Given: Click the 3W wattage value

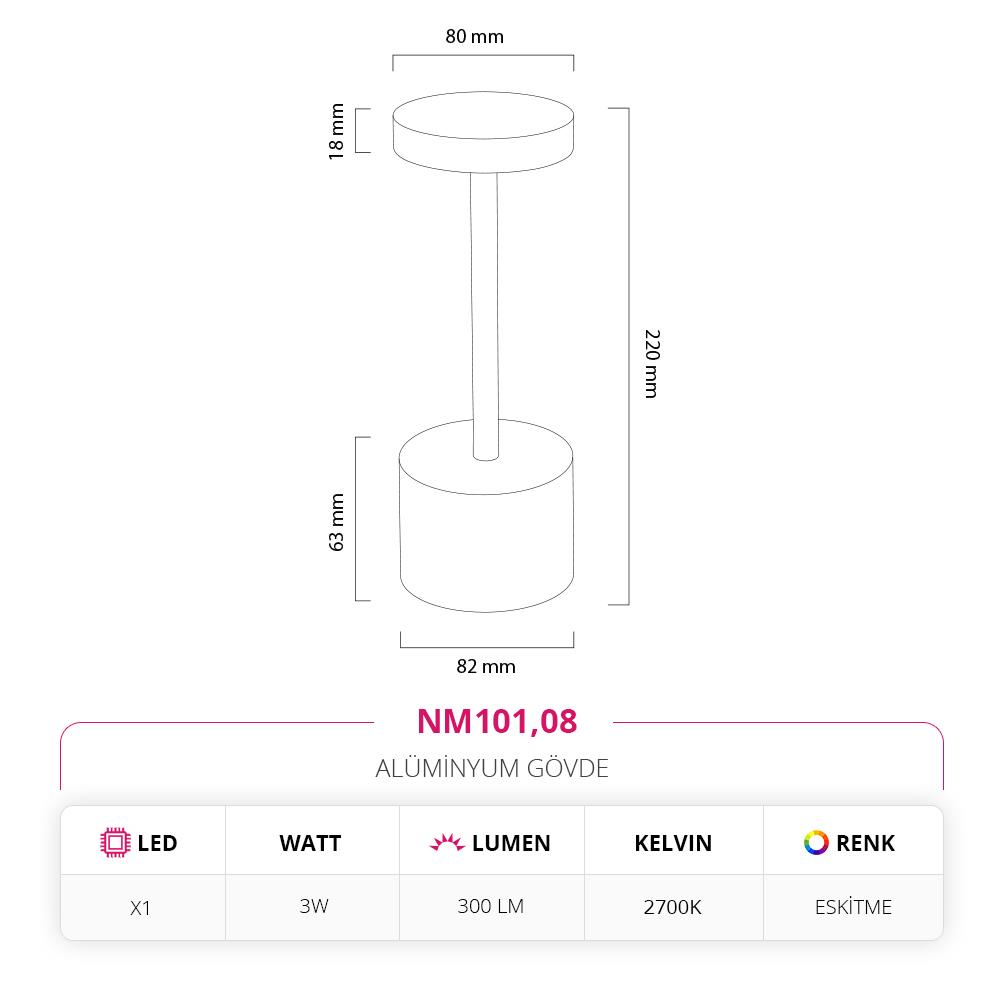Looking at the screenshot, I should 313,907.
